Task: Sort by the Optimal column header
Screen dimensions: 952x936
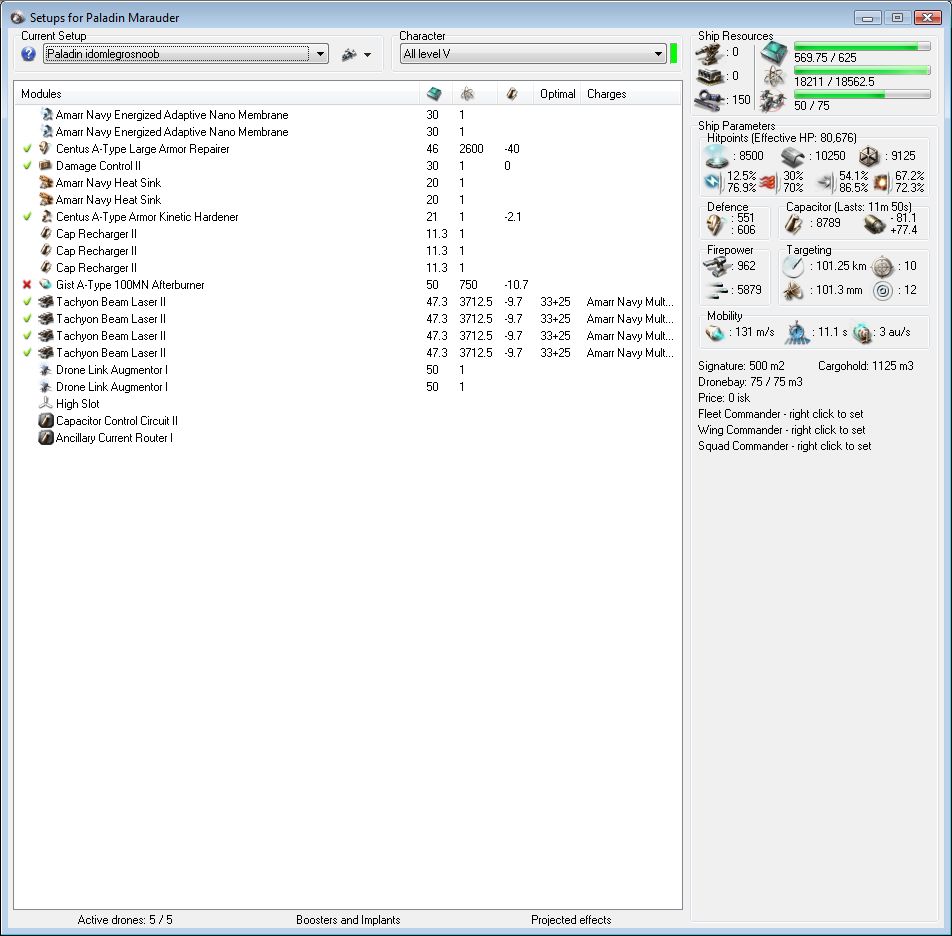Action: [x=557, y=94]
